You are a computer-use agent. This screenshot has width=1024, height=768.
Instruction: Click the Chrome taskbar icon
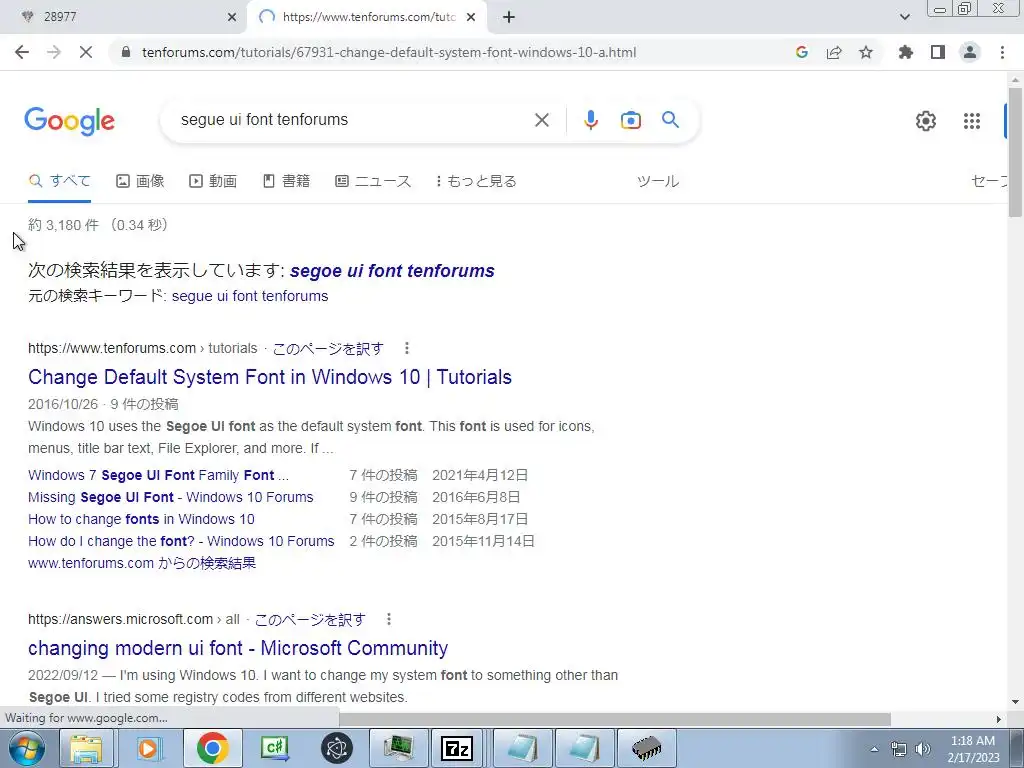pyautogui.click(x=212, y=748)
